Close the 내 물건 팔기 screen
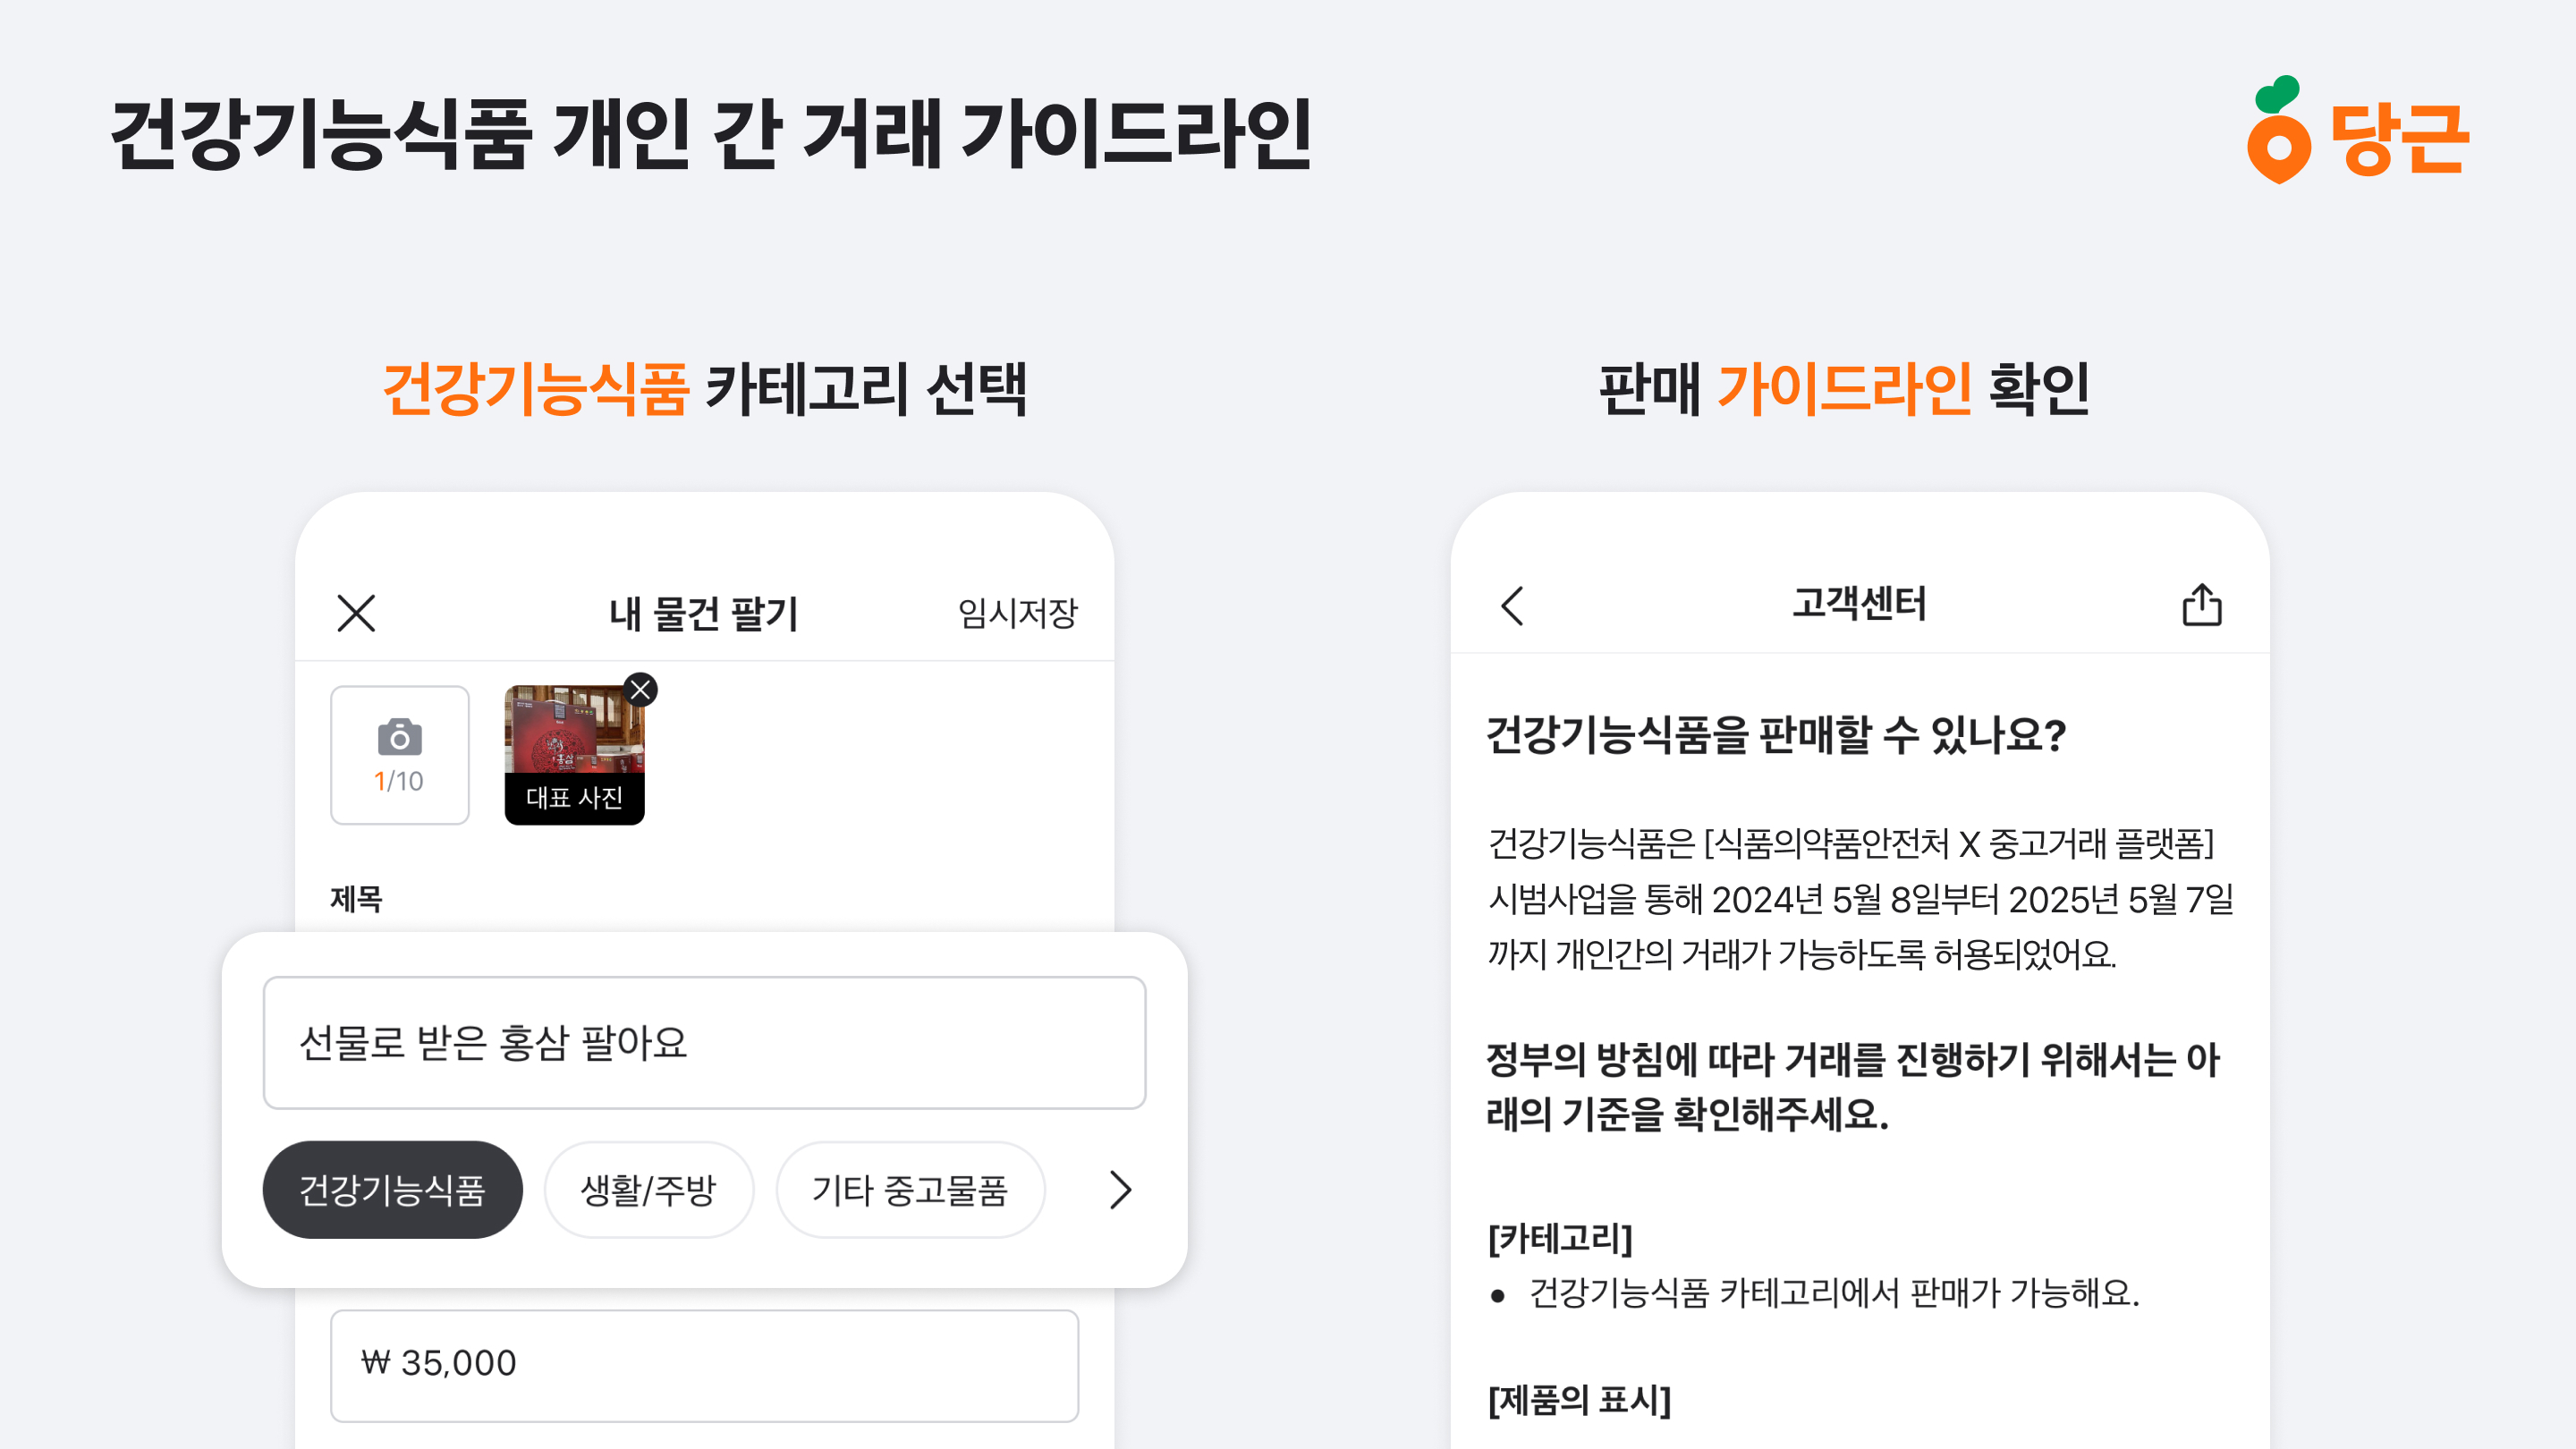2576x1449 pixels. click(357, 613)
